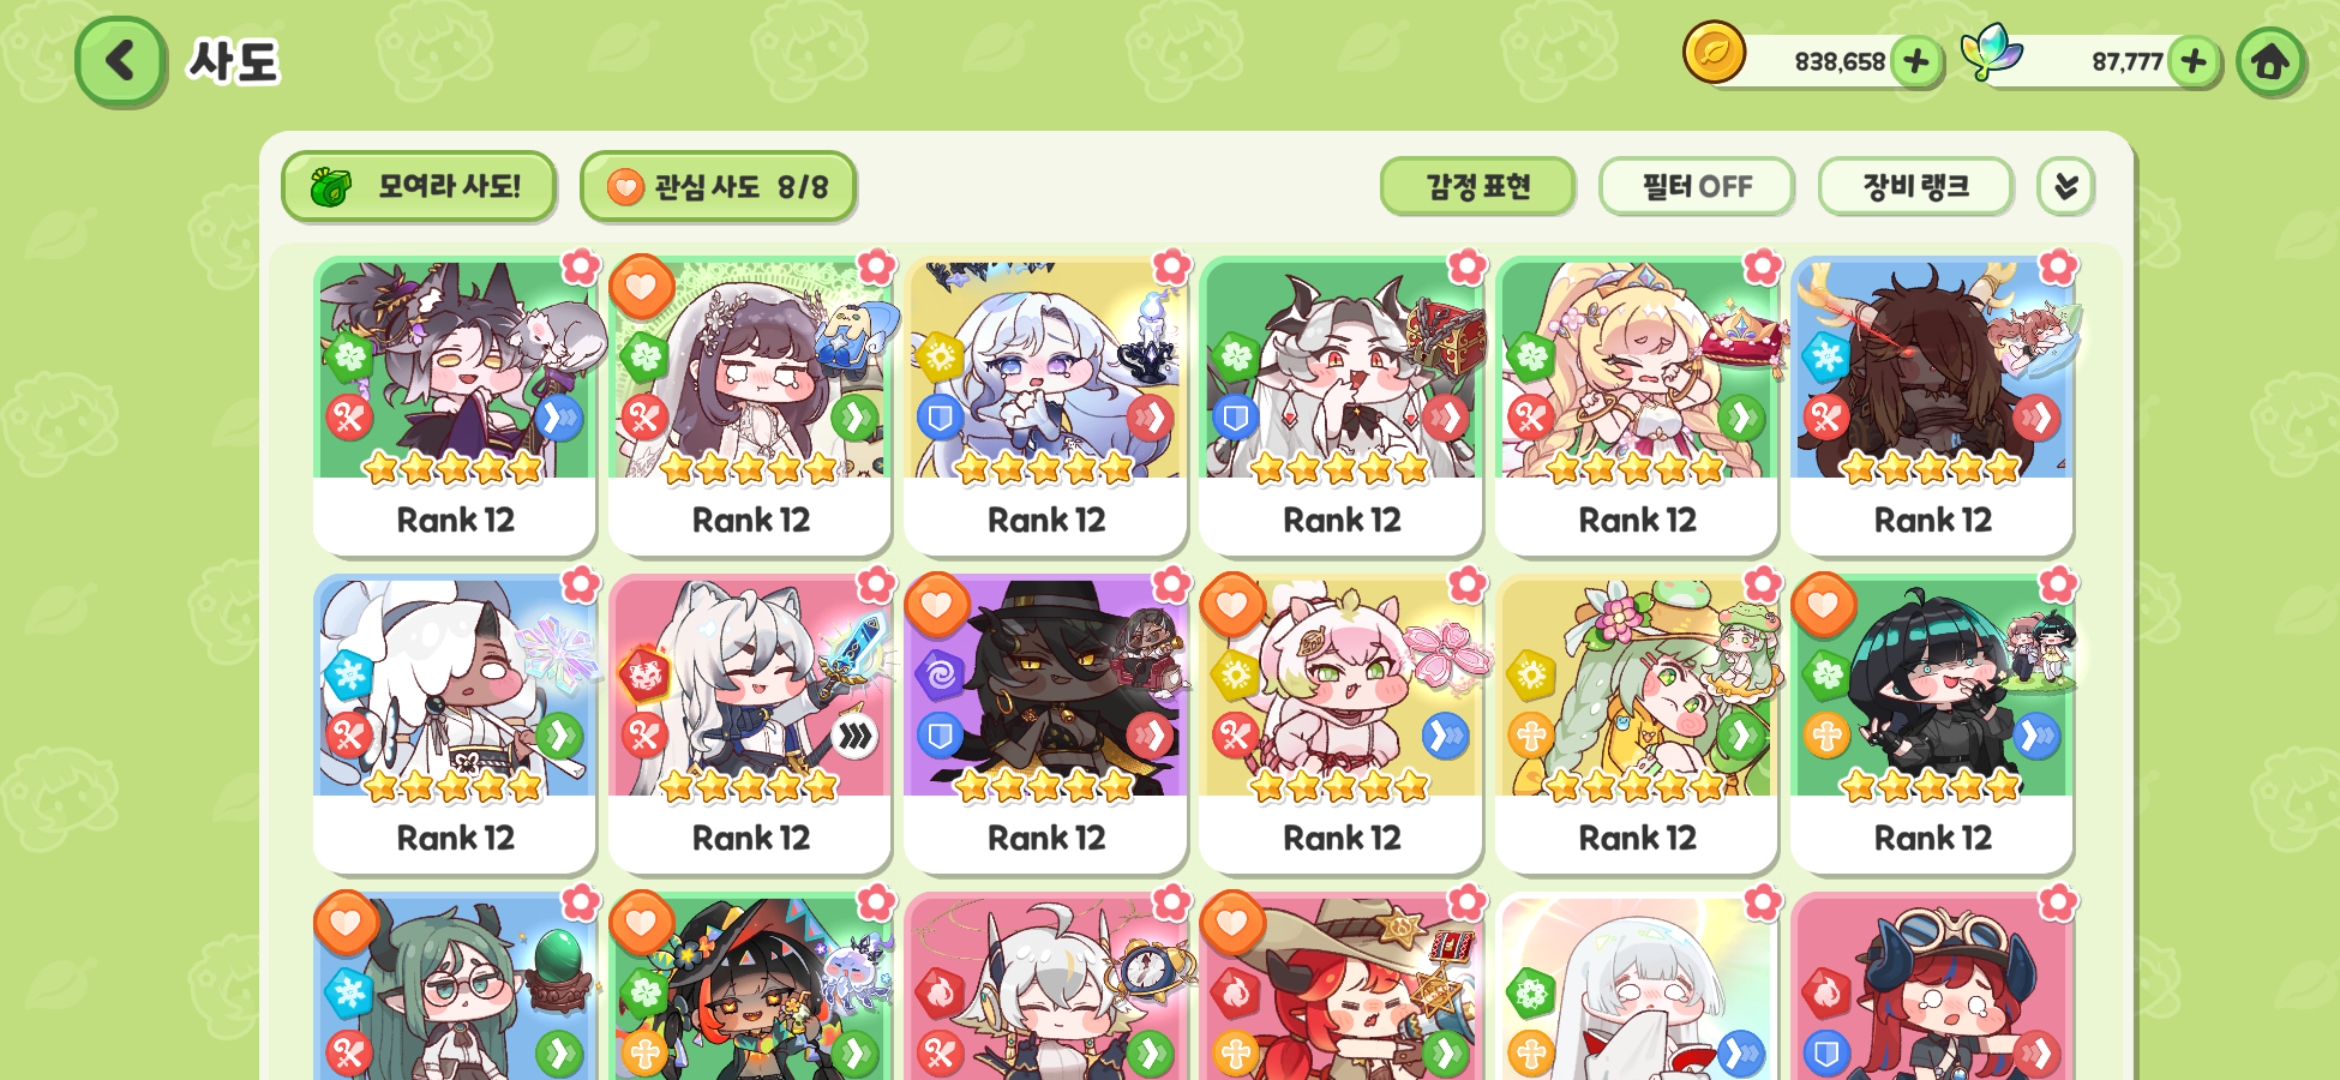The height and width of the screenshot is (1080, 2340).
Task: Tap the pink flower badge on the fox-eared character card
Action: click(x=581, y=267)
